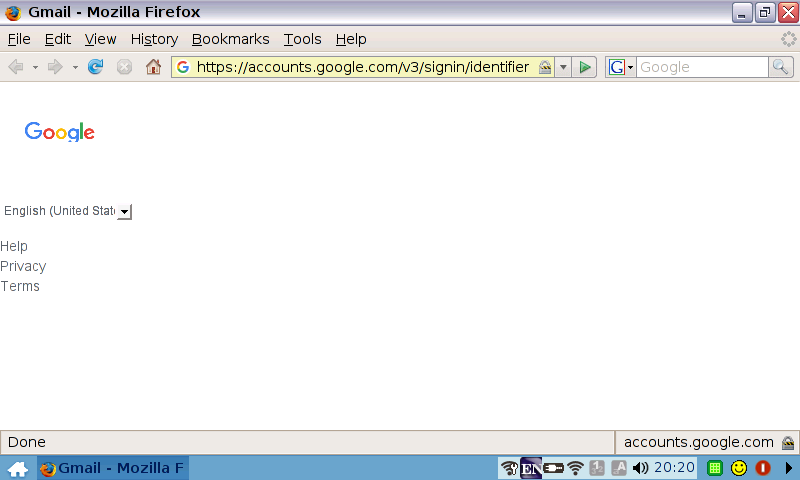This screenshot has height=480, width=800.
Task: Click the green Go button
Action: pos(585,67)
